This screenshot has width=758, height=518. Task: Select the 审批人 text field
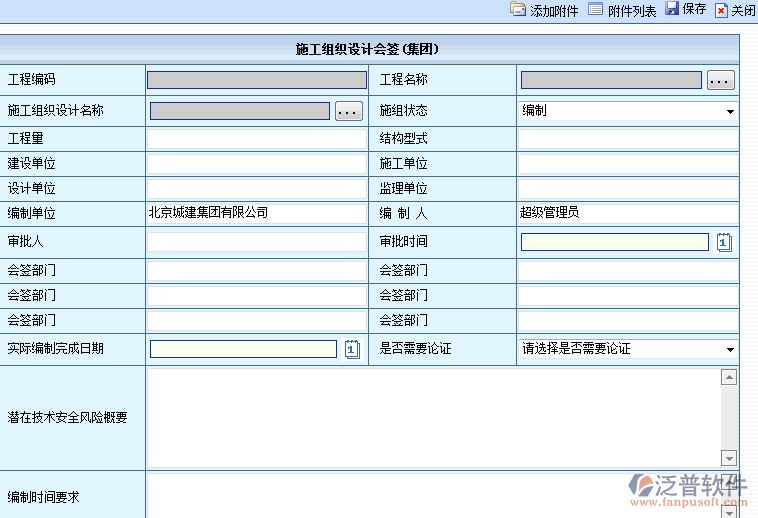257,242
